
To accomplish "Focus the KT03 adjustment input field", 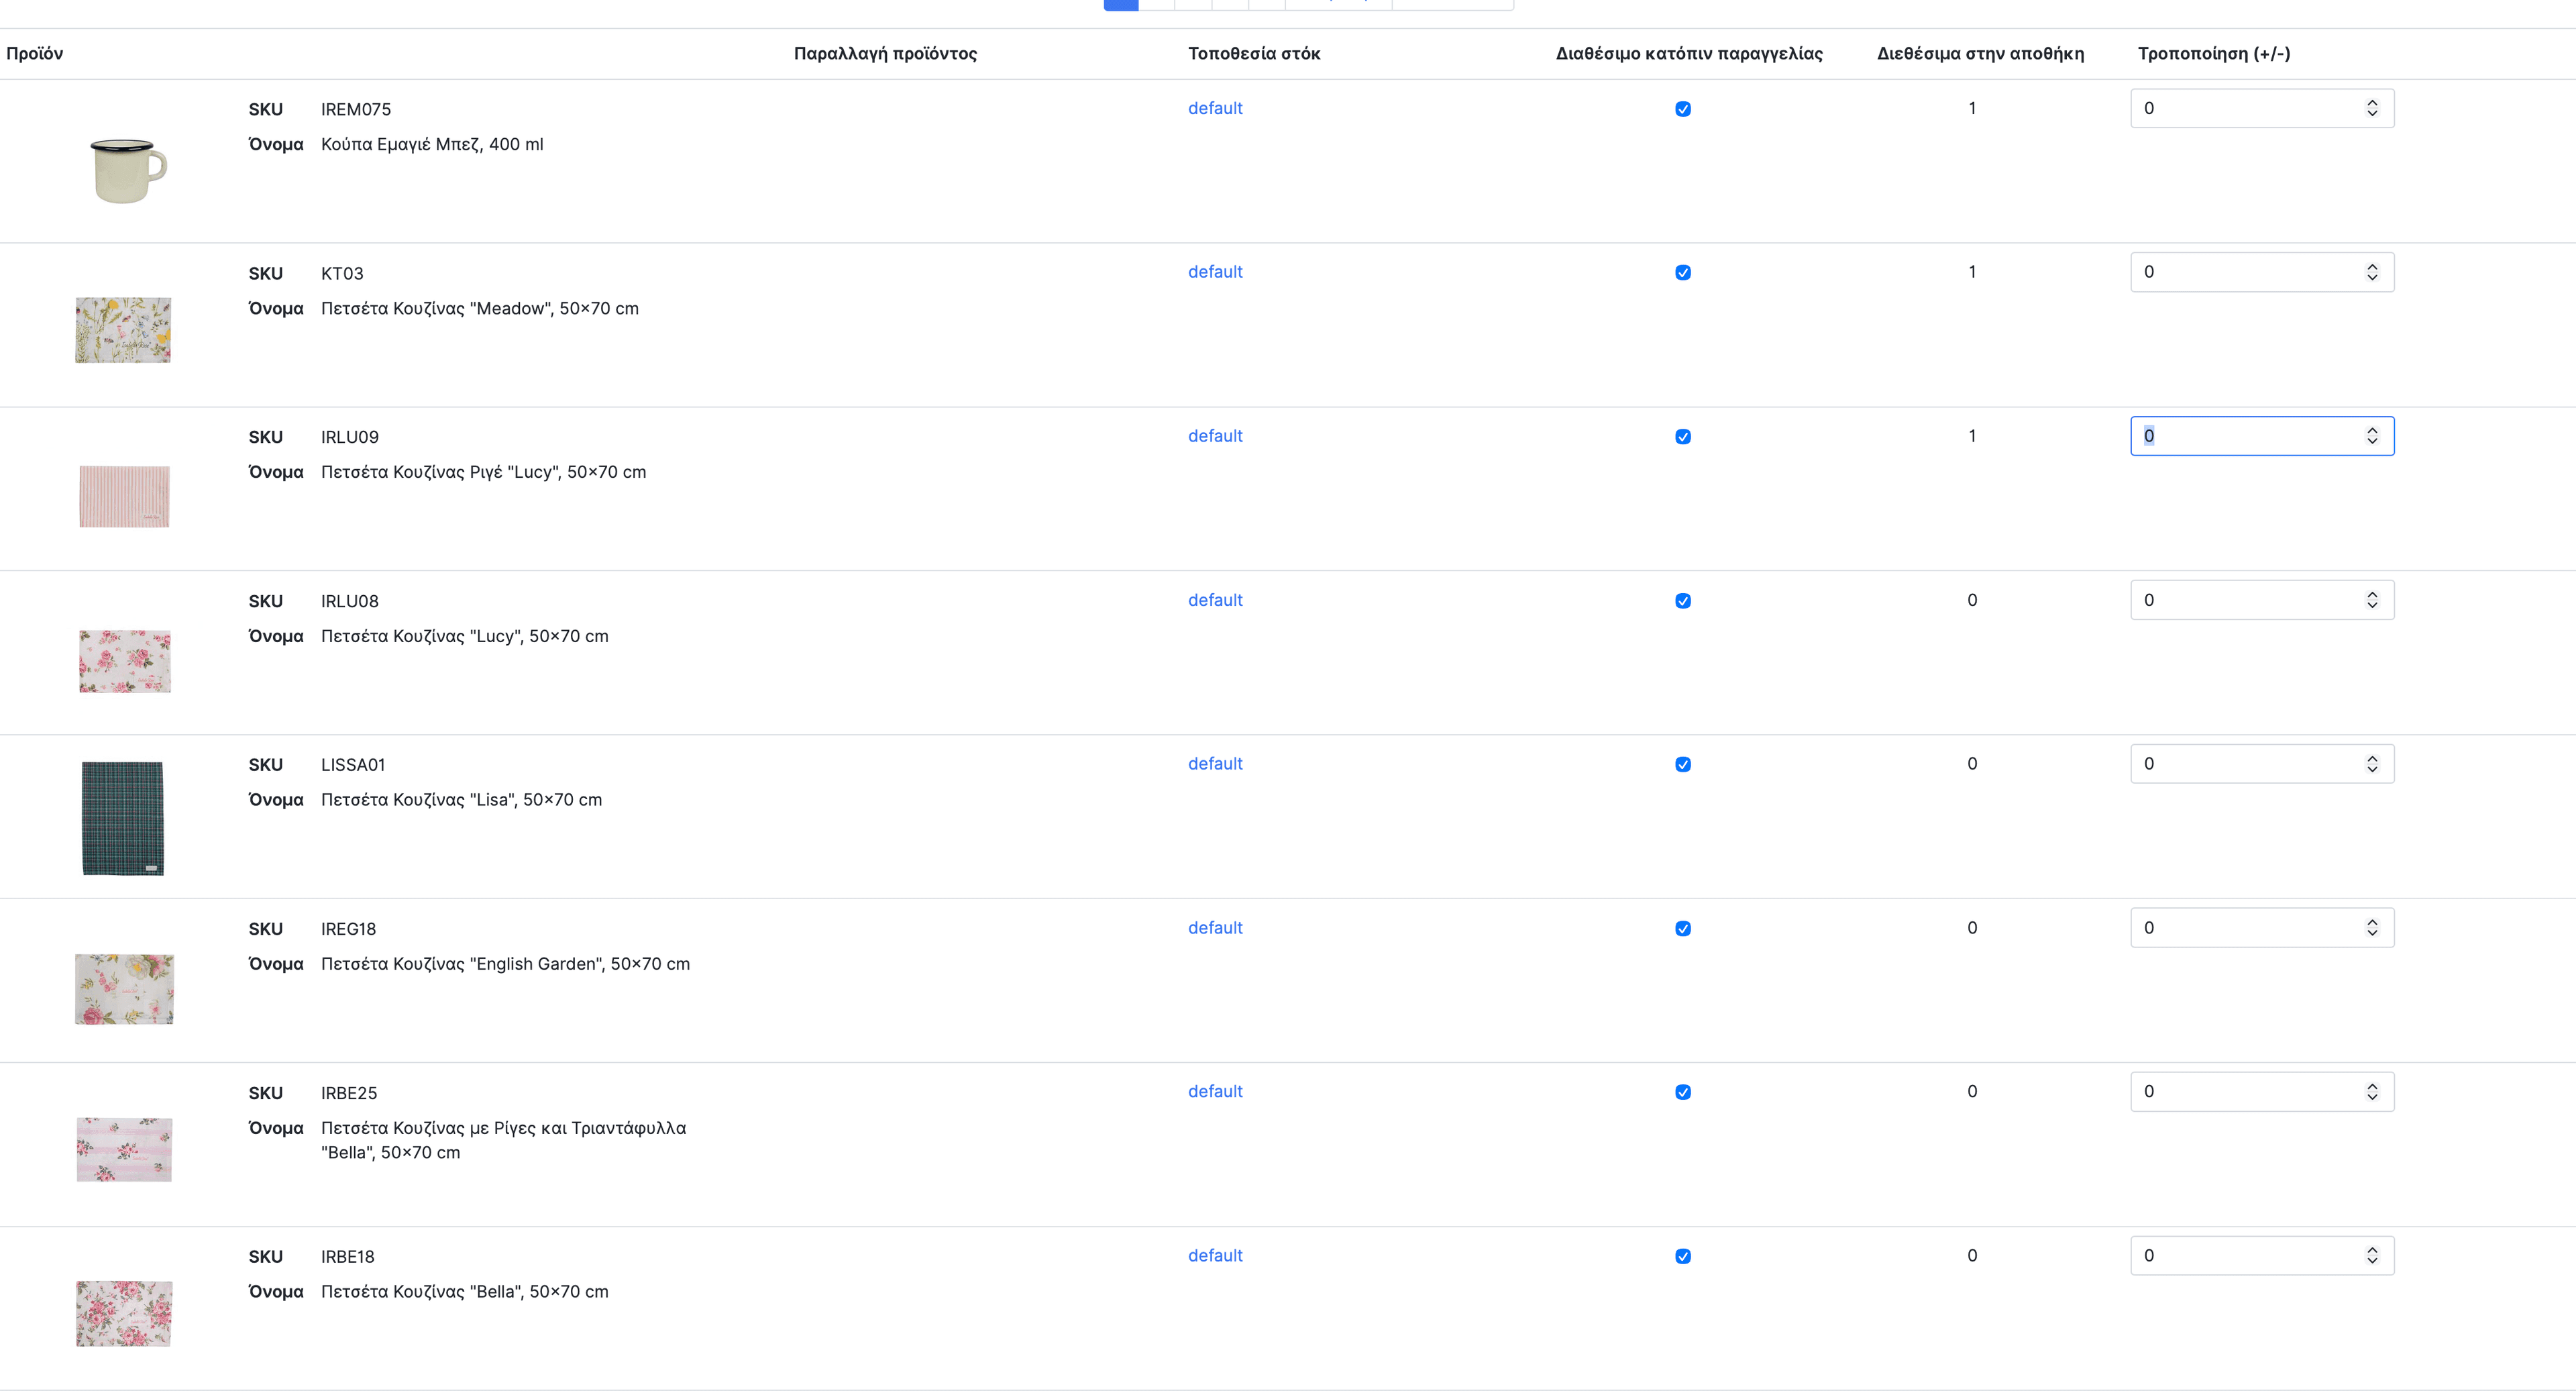I will tap(2245, 272).
